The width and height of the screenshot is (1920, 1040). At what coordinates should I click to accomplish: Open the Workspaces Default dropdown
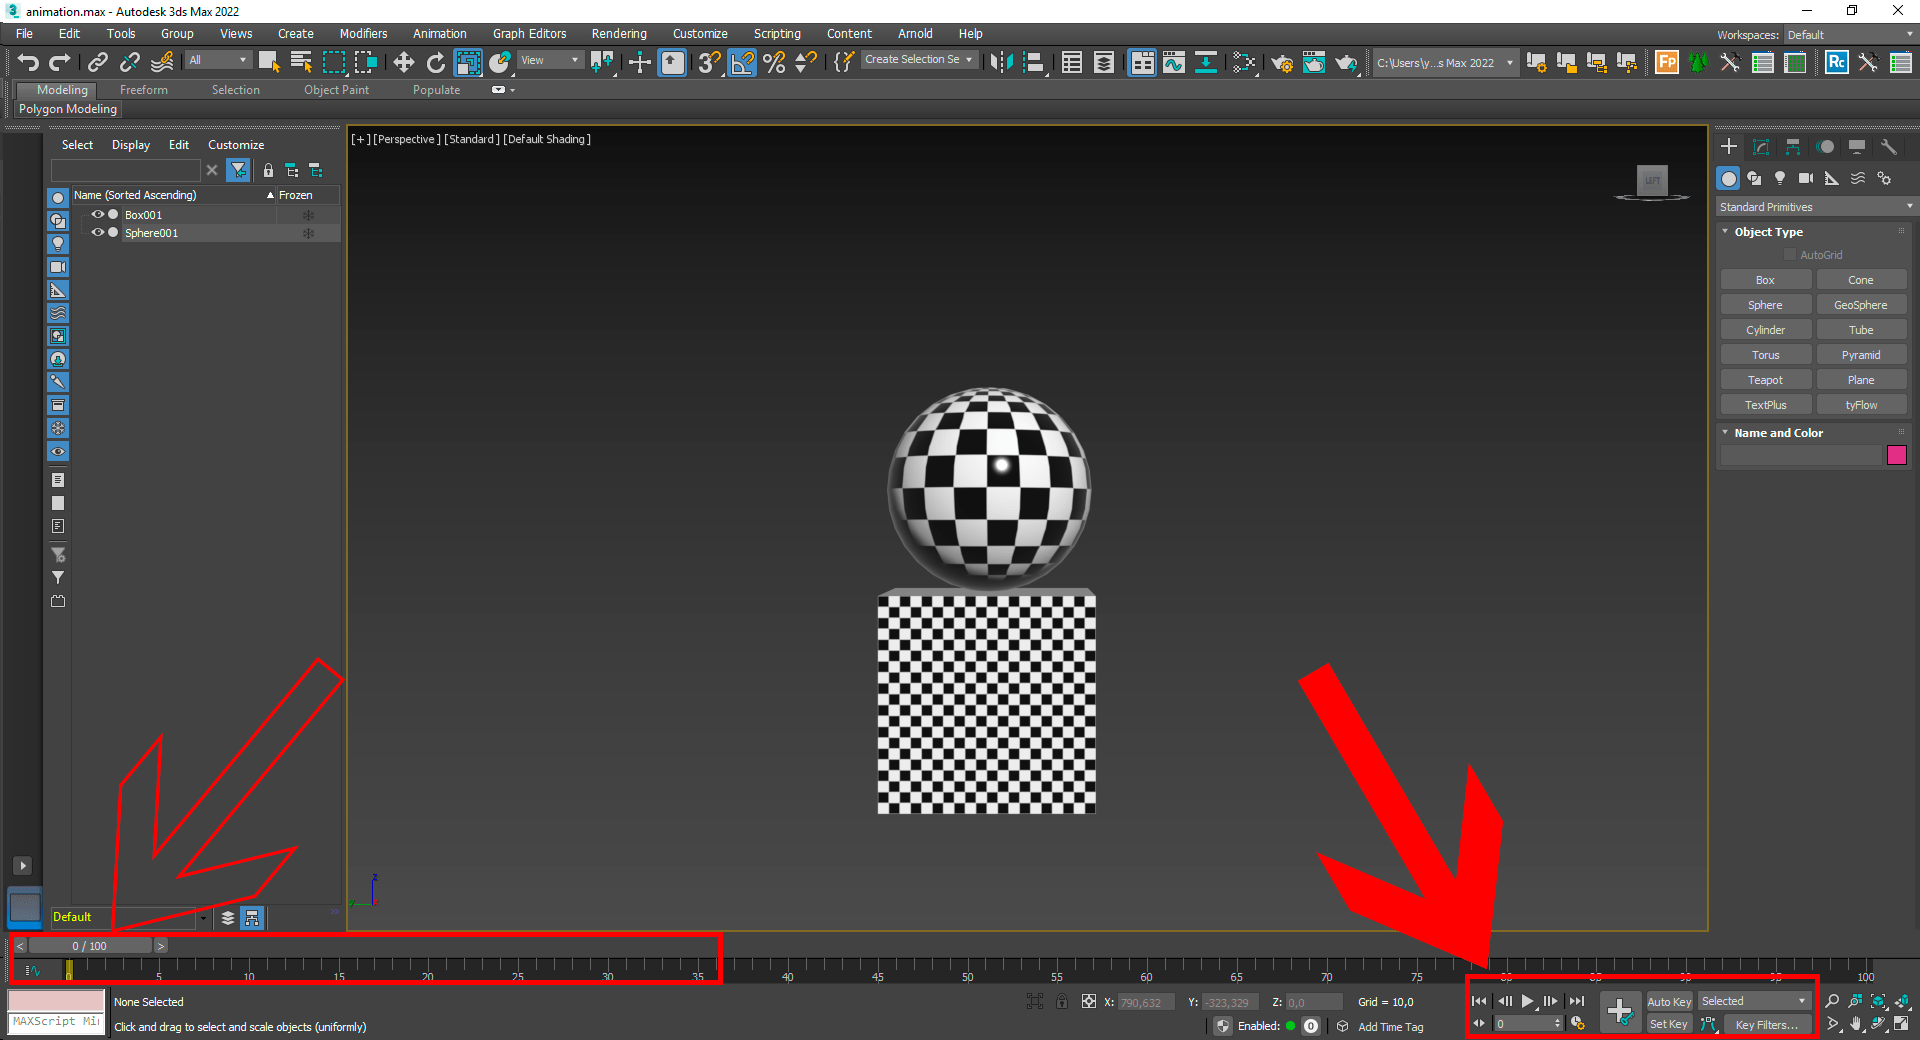tap(1849, 34)
